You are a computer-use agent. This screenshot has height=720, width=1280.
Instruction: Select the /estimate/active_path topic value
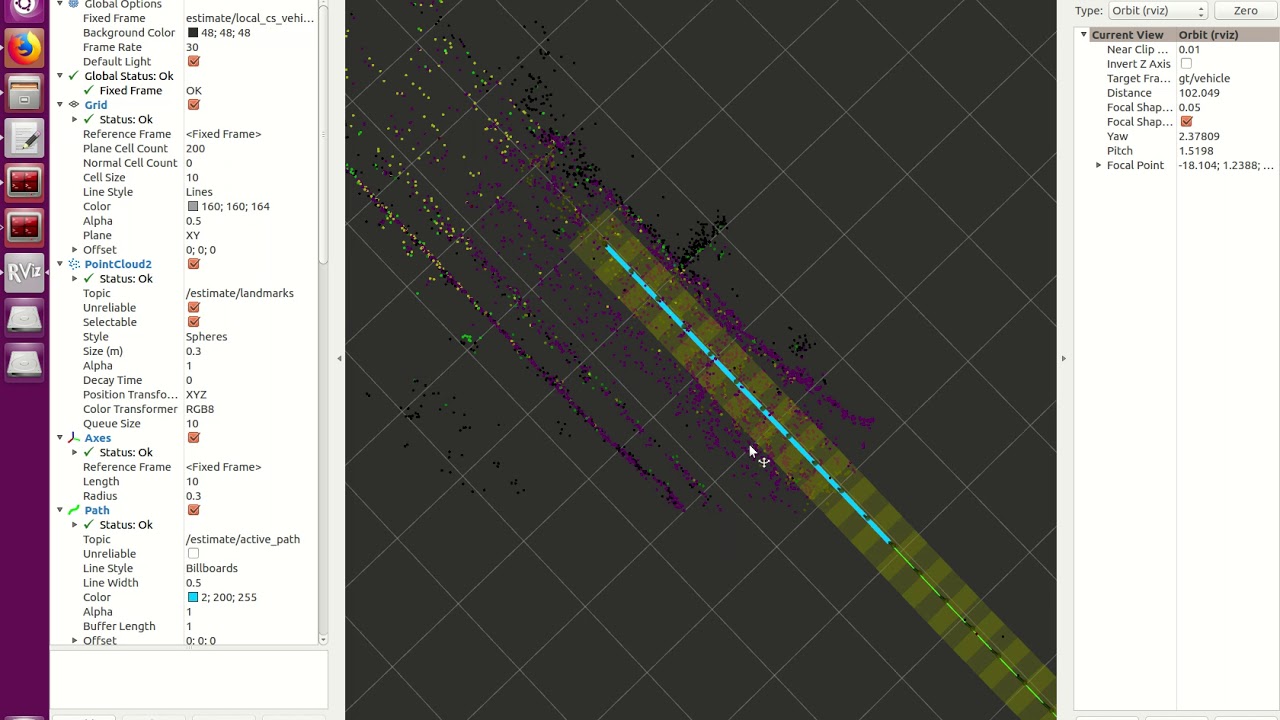coord(243,539)
